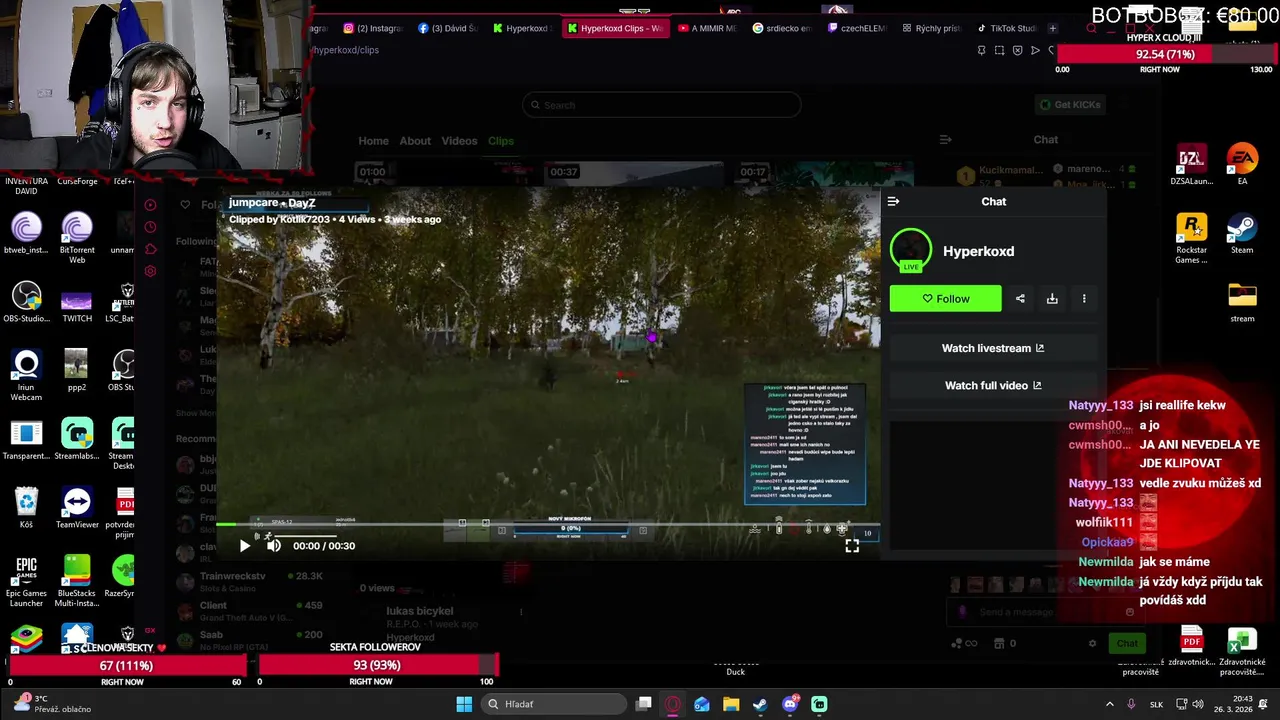Focus the Kick search field
The height and width of the screenshot is (720, 1280).
(661, 105)
